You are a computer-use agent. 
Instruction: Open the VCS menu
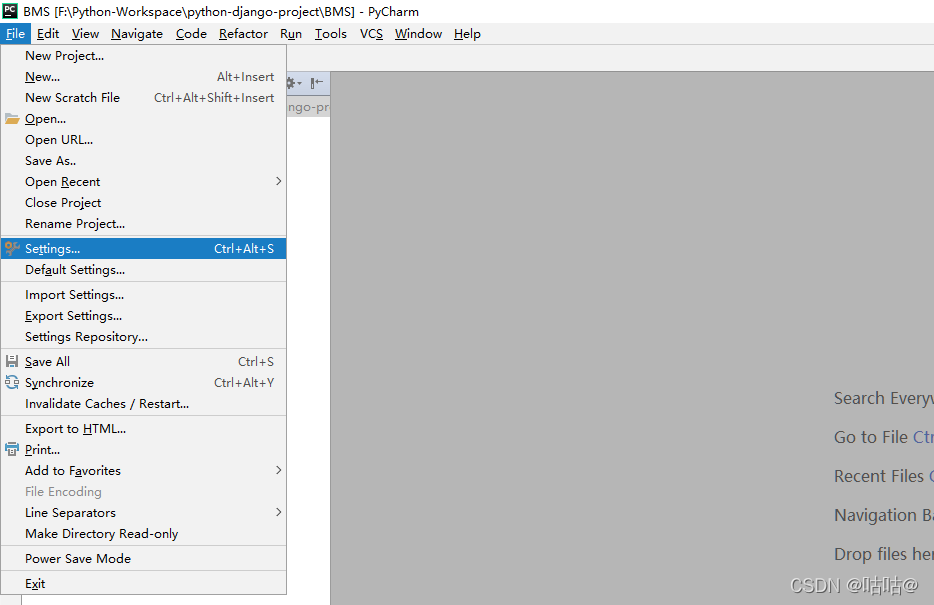(371, 34)
